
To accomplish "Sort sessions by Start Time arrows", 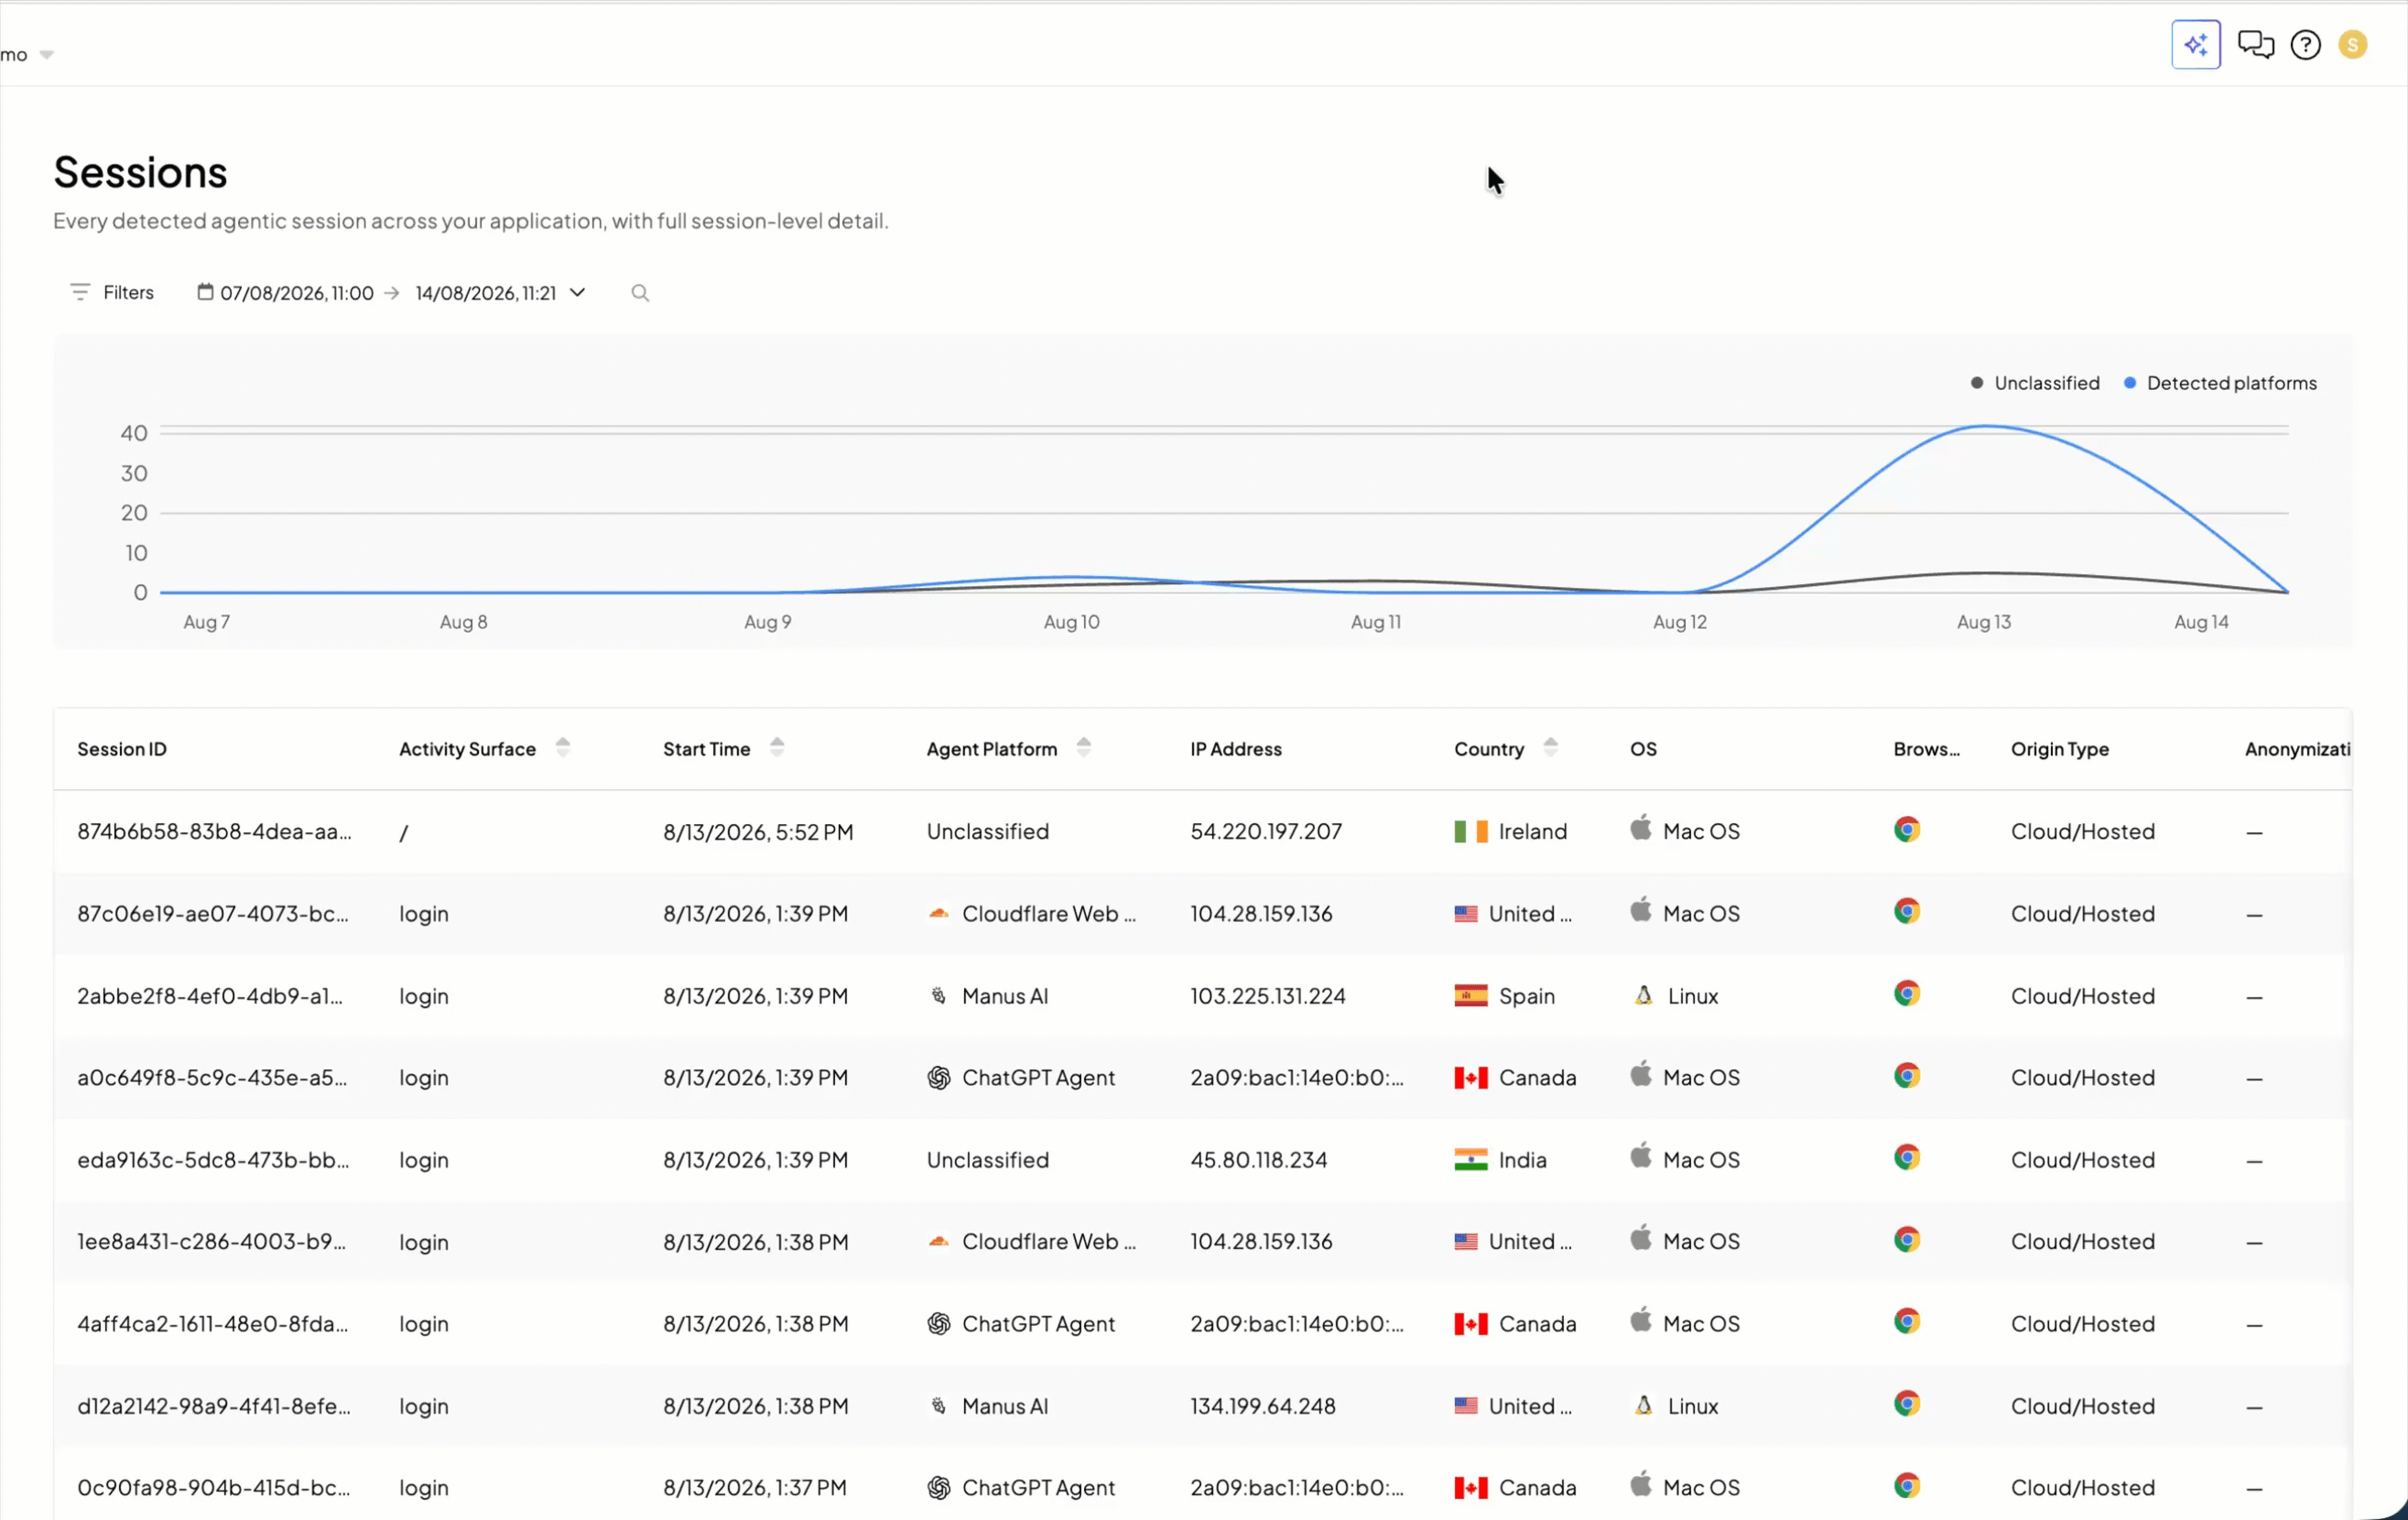I will [x=777, y=748].
